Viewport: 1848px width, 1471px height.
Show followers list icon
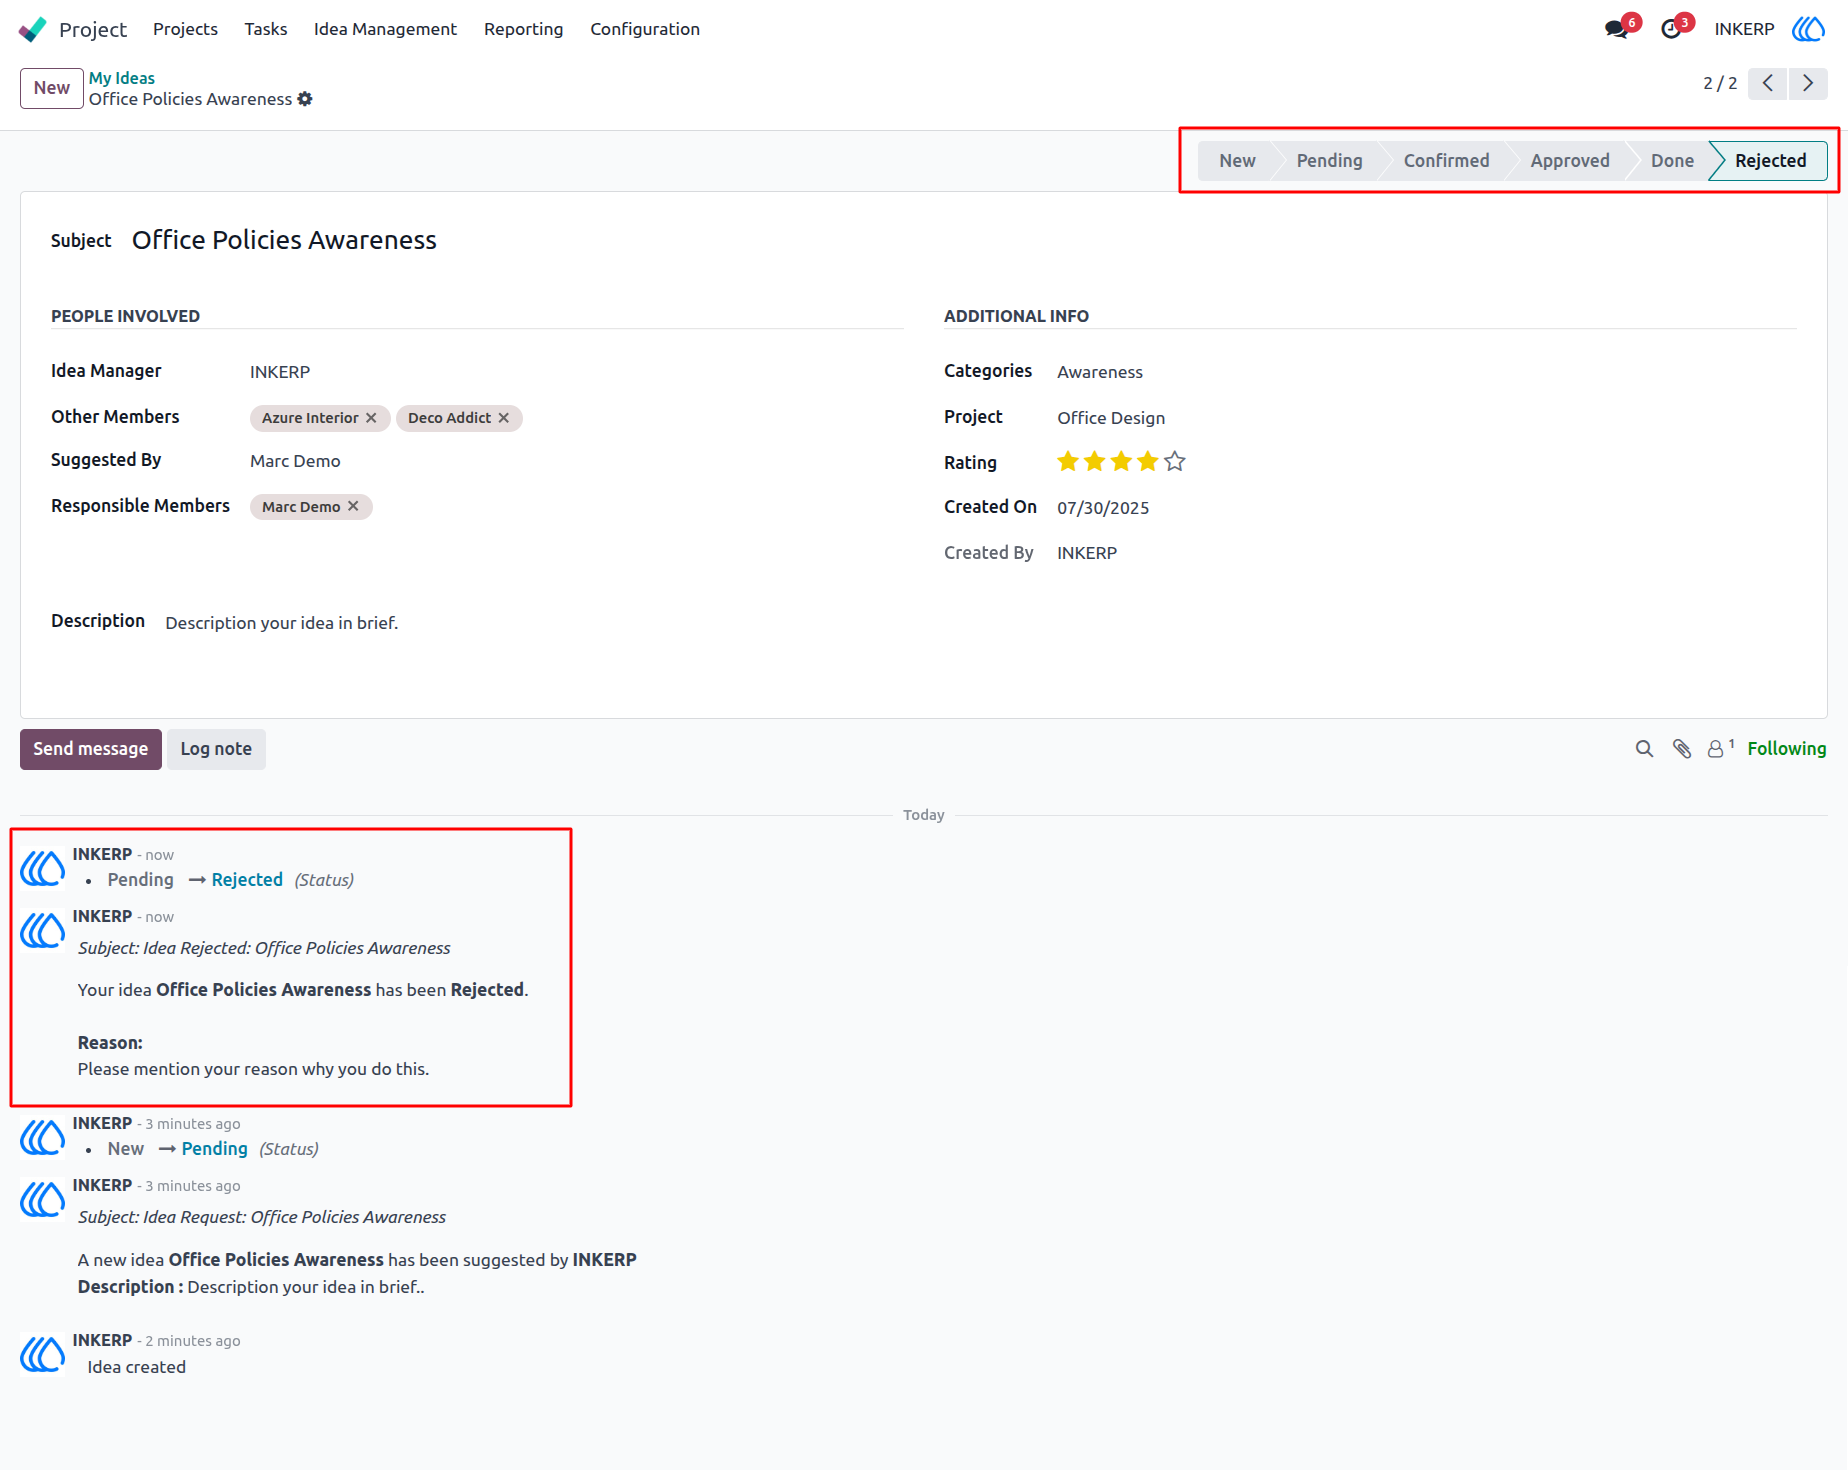1720,748
